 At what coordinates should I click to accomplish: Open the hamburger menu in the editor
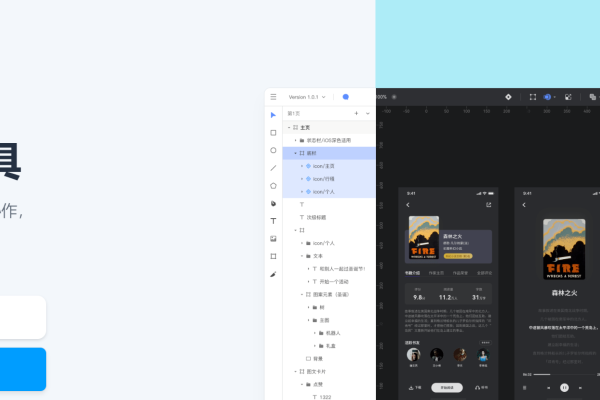coord(273,97)
